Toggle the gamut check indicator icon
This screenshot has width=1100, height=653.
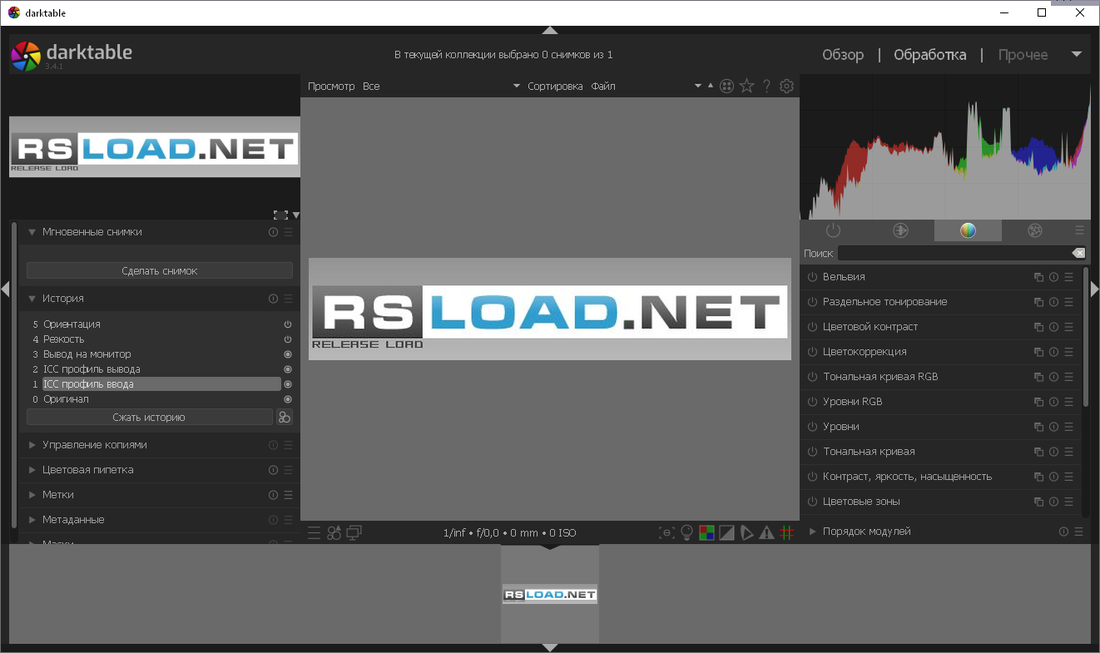(746, 533)
